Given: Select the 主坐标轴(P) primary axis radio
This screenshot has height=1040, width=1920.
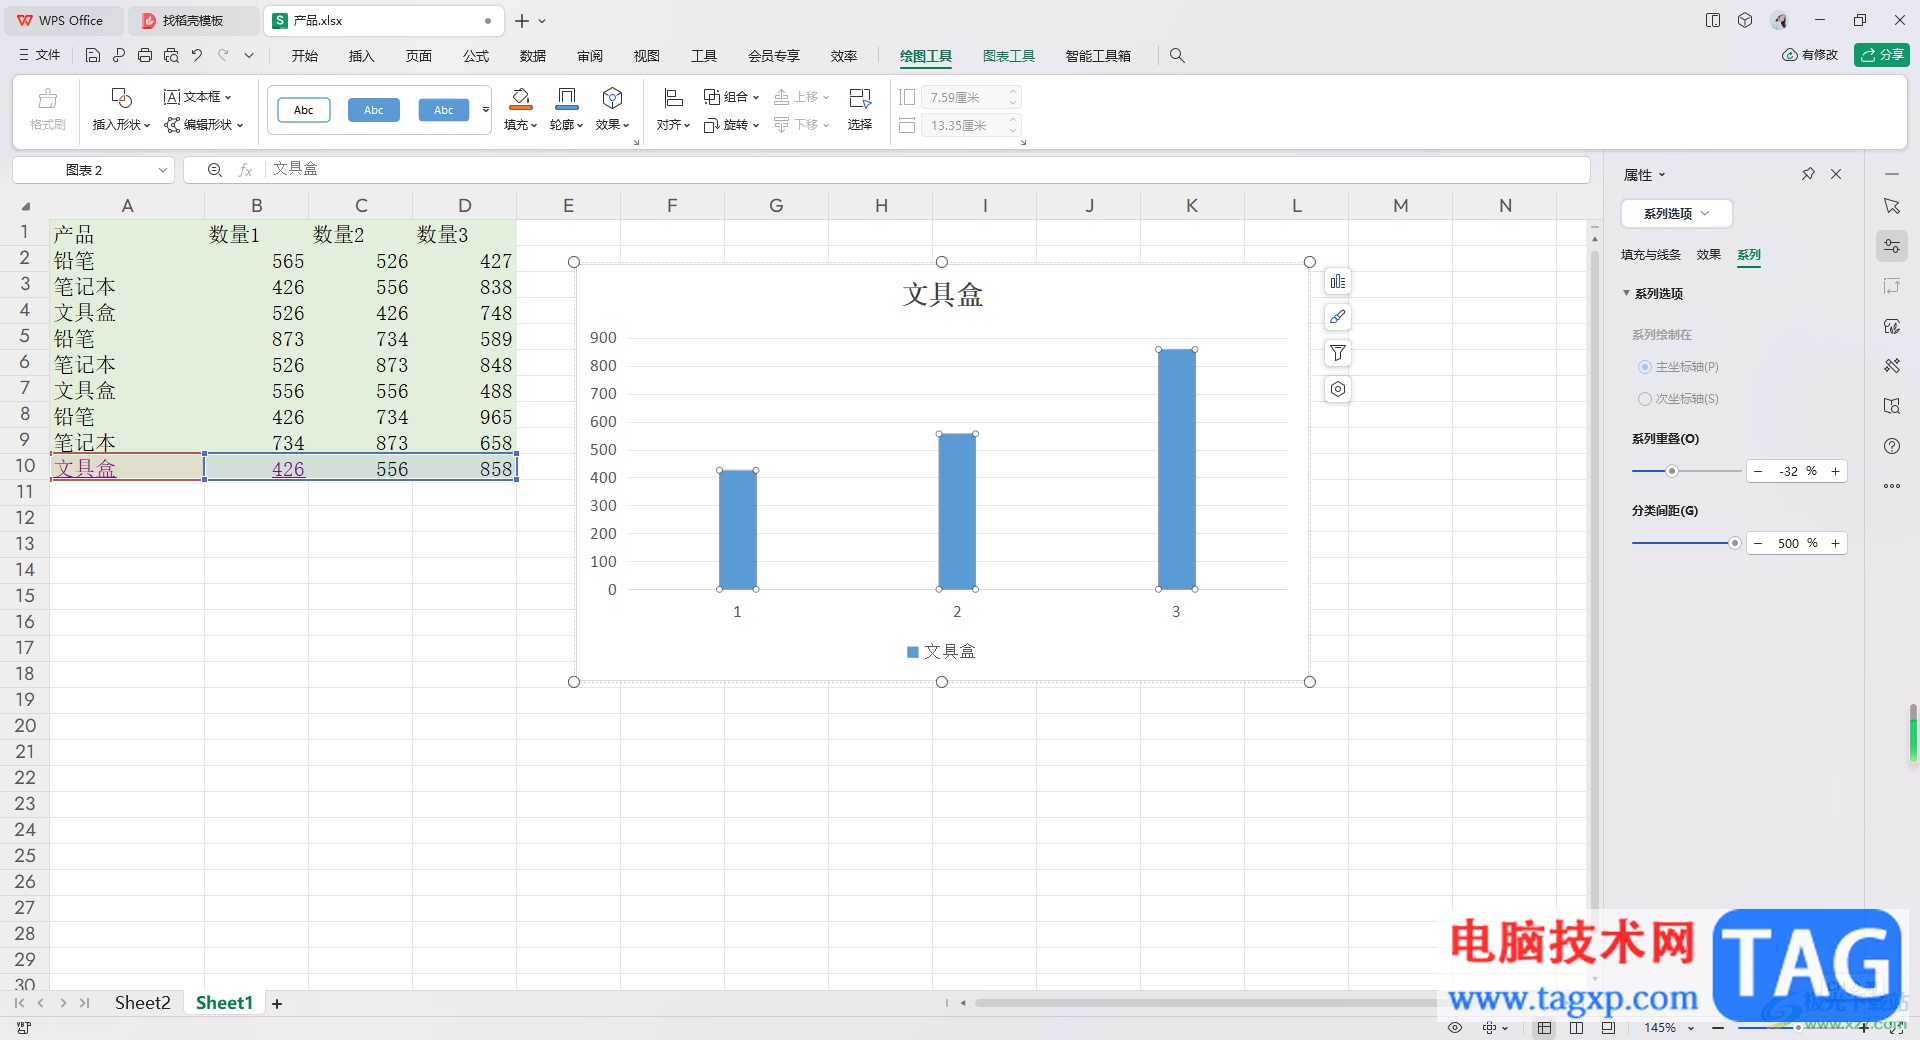Looking at the screenshot, I should [x=1644, y=367].
